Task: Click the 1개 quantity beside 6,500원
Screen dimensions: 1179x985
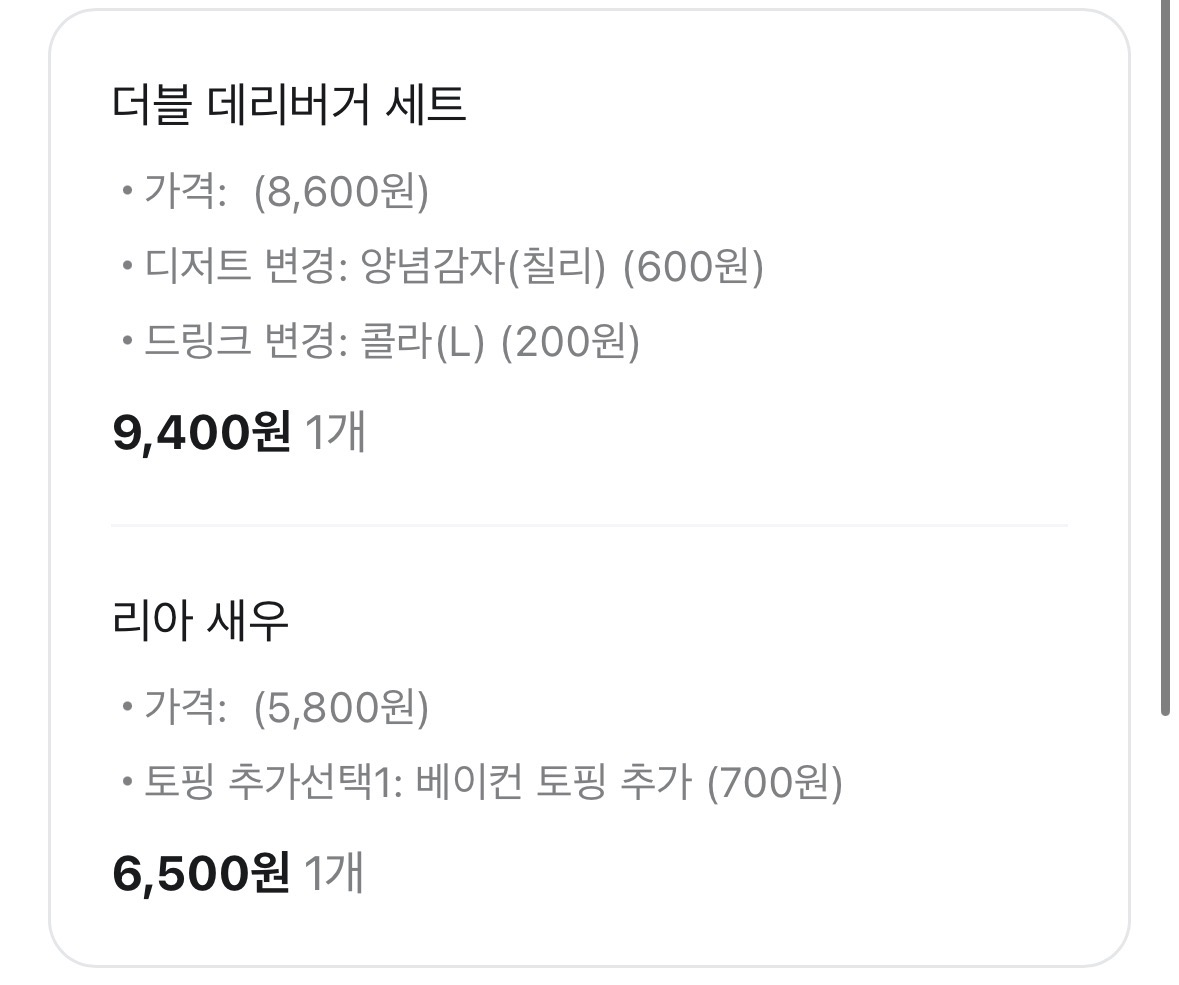Action: click(334, 874)
